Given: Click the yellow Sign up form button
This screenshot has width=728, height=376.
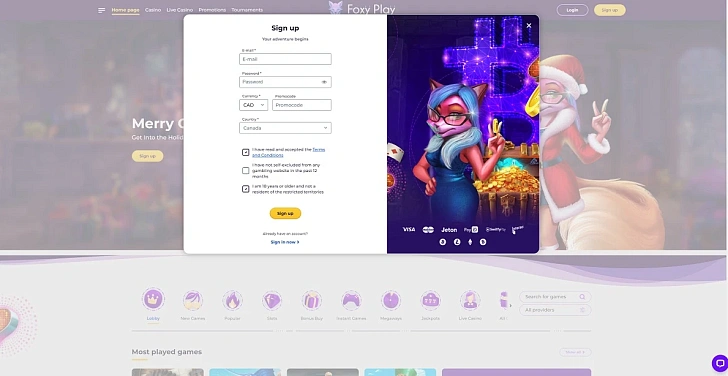Looking at the screenshot, I should [x=285, y=213].
